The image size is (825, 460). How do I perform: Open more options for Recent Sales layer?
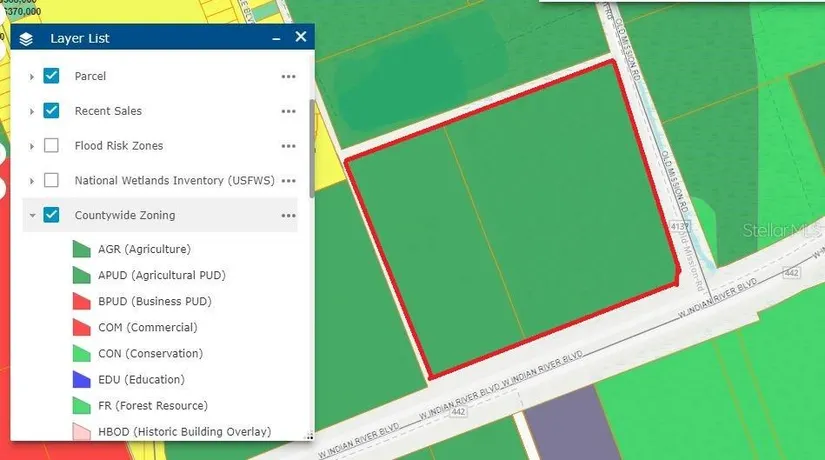pyautogui.click(x=288, y=111)
